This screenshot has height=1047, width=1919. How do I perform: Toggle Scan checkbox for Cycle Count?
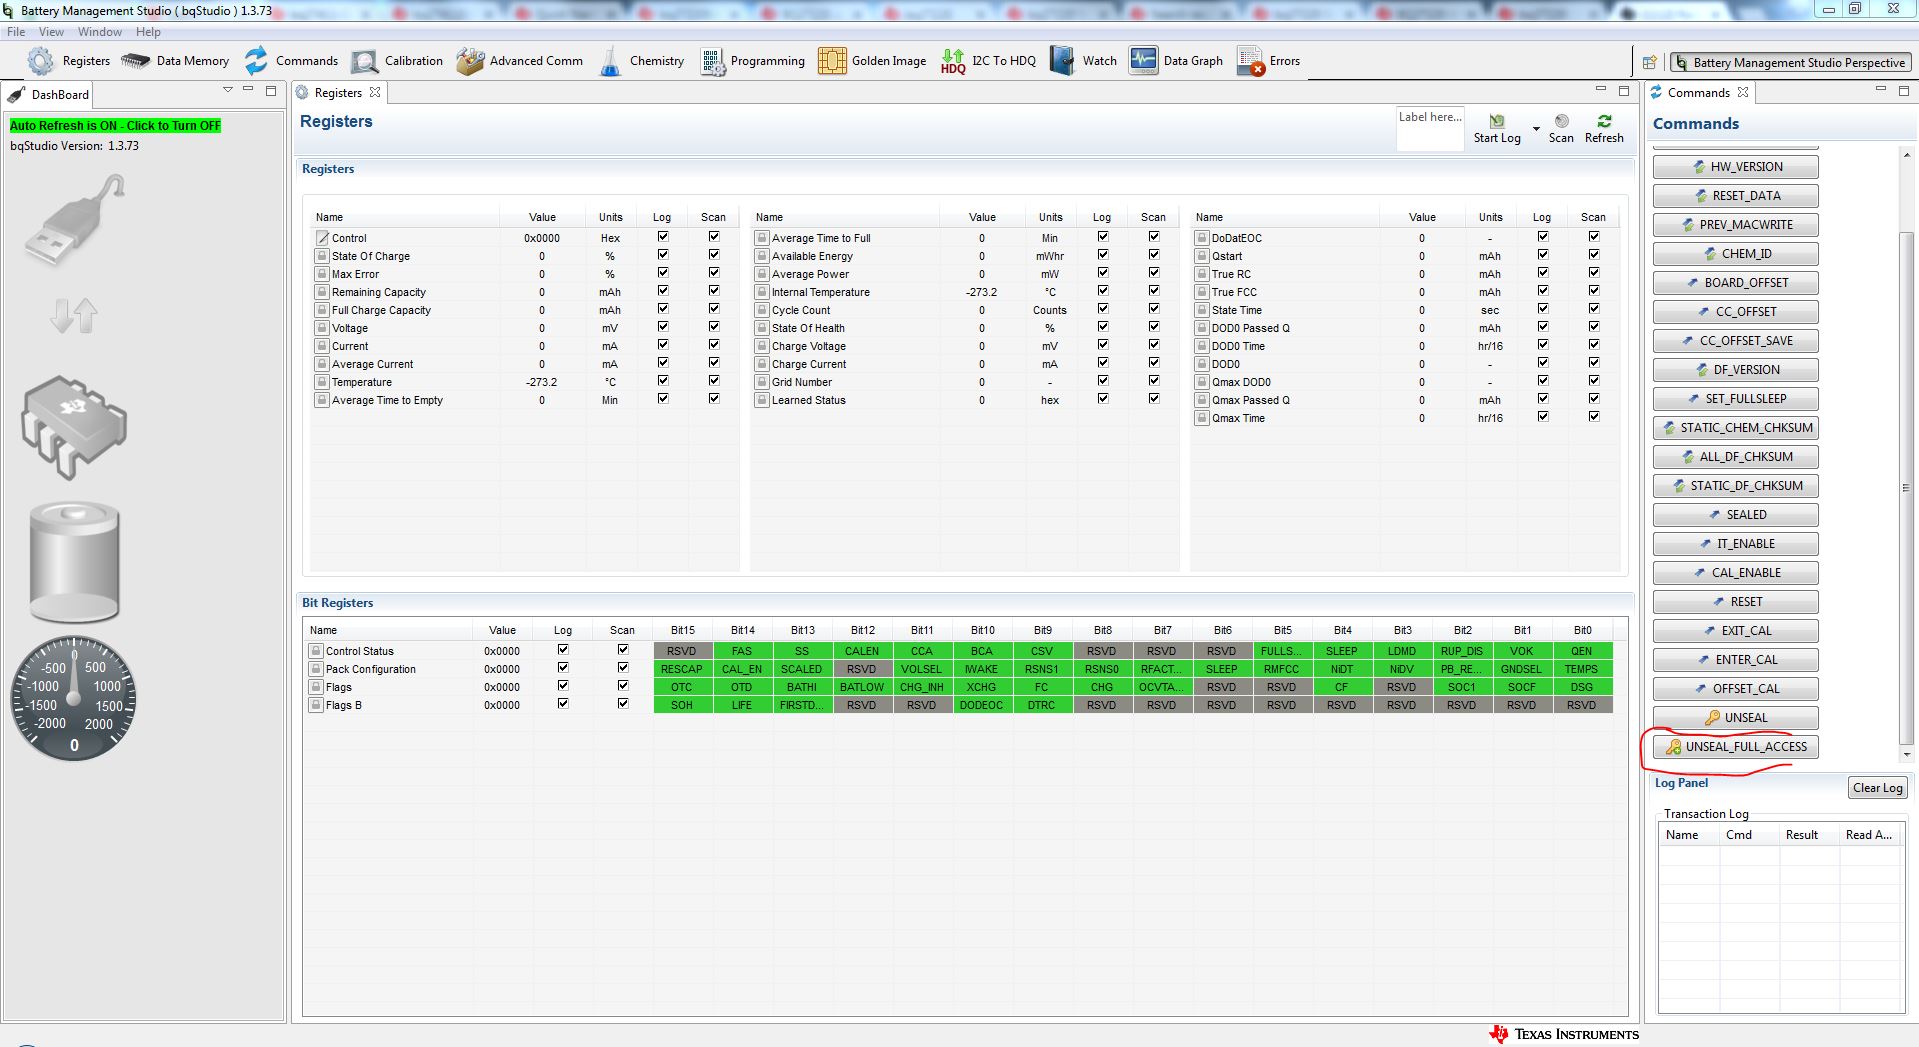(x=1154, y=309)
